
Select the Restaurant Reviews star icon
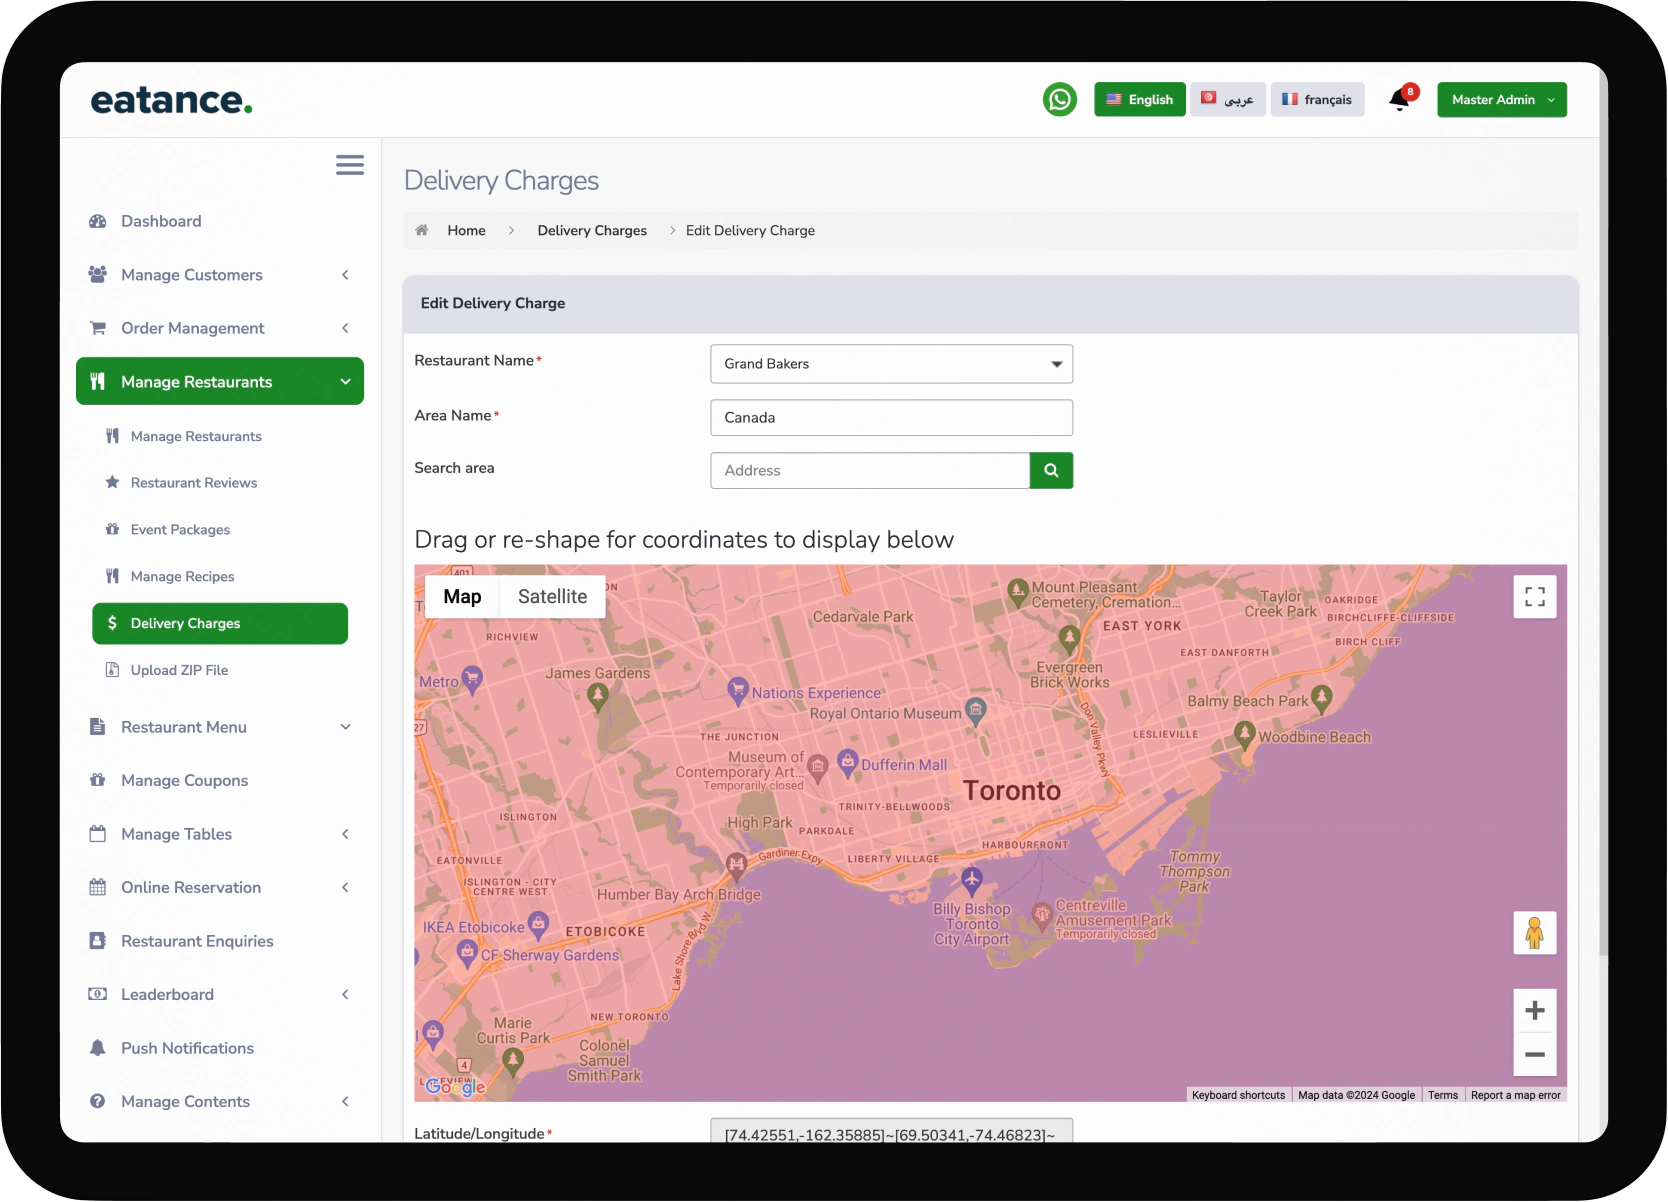pos(112,482)
